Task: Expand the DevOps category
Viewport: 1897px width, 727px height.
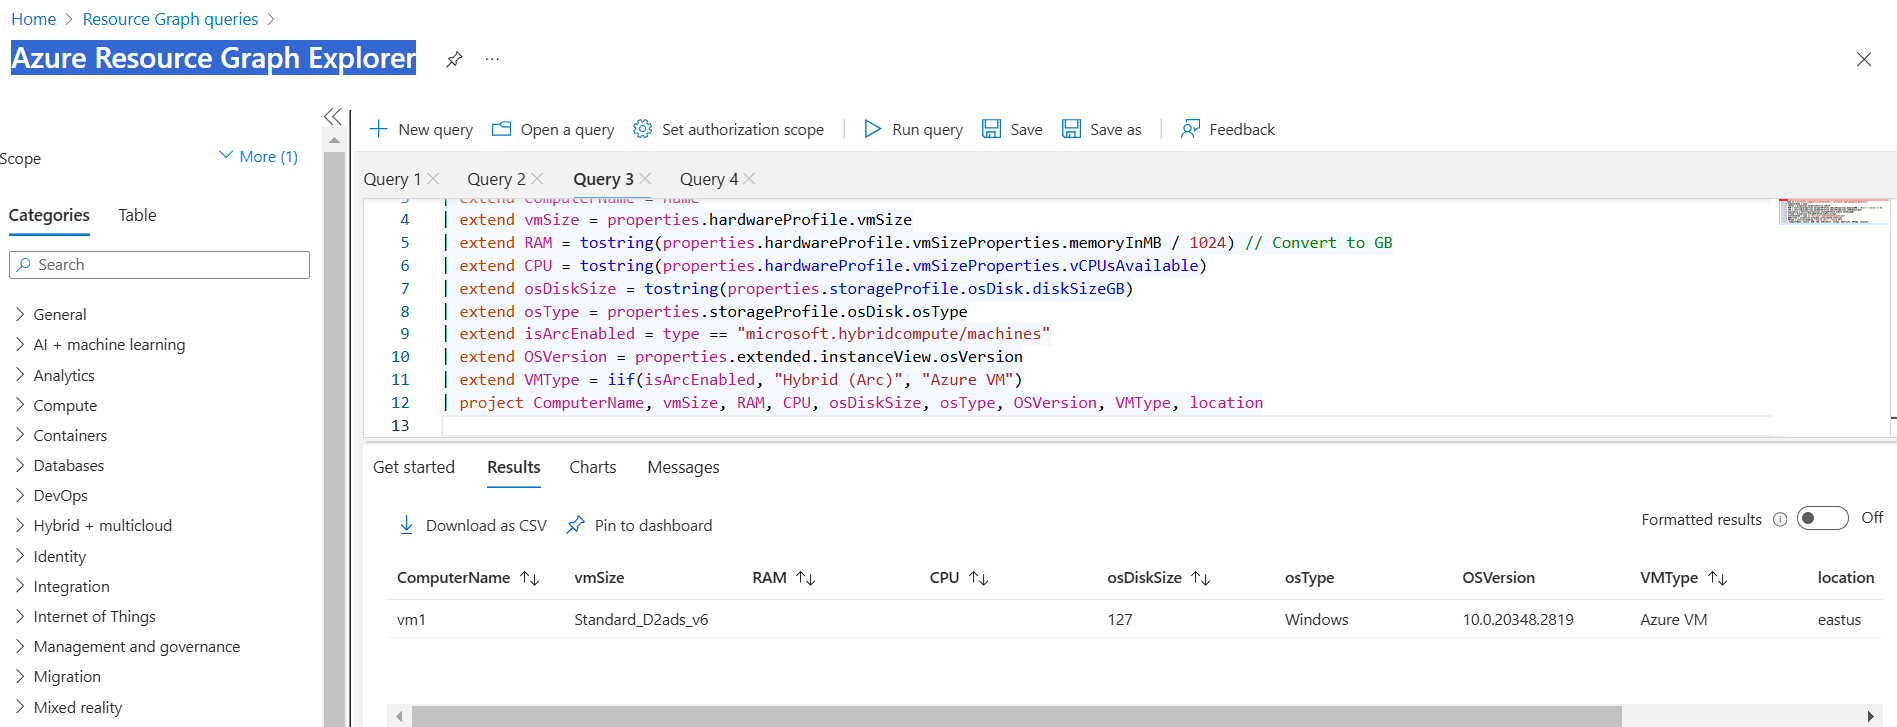Action: tap(19, 495)
